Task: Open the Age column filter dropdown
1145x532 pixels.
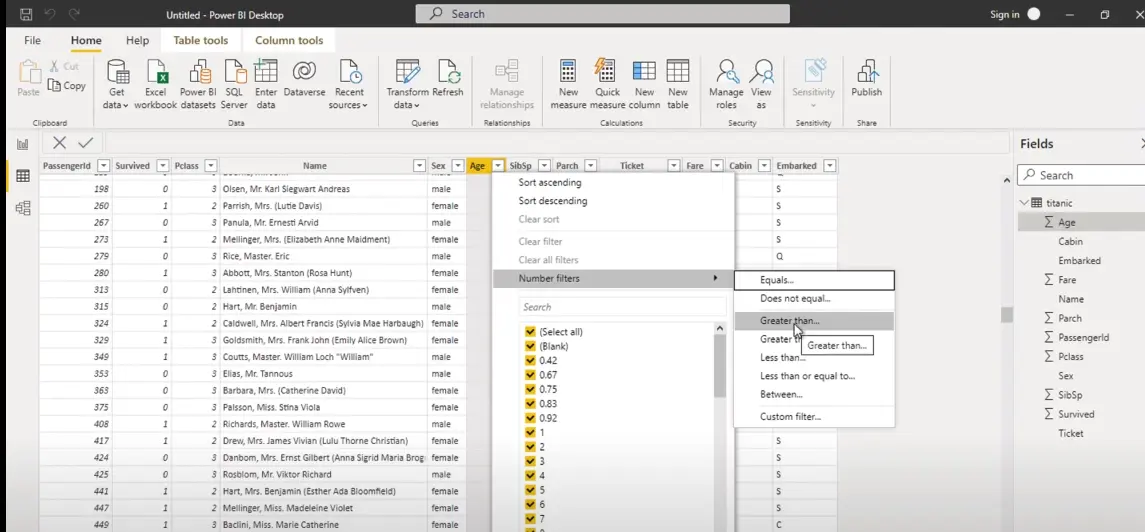Action: tap(498, 166)
